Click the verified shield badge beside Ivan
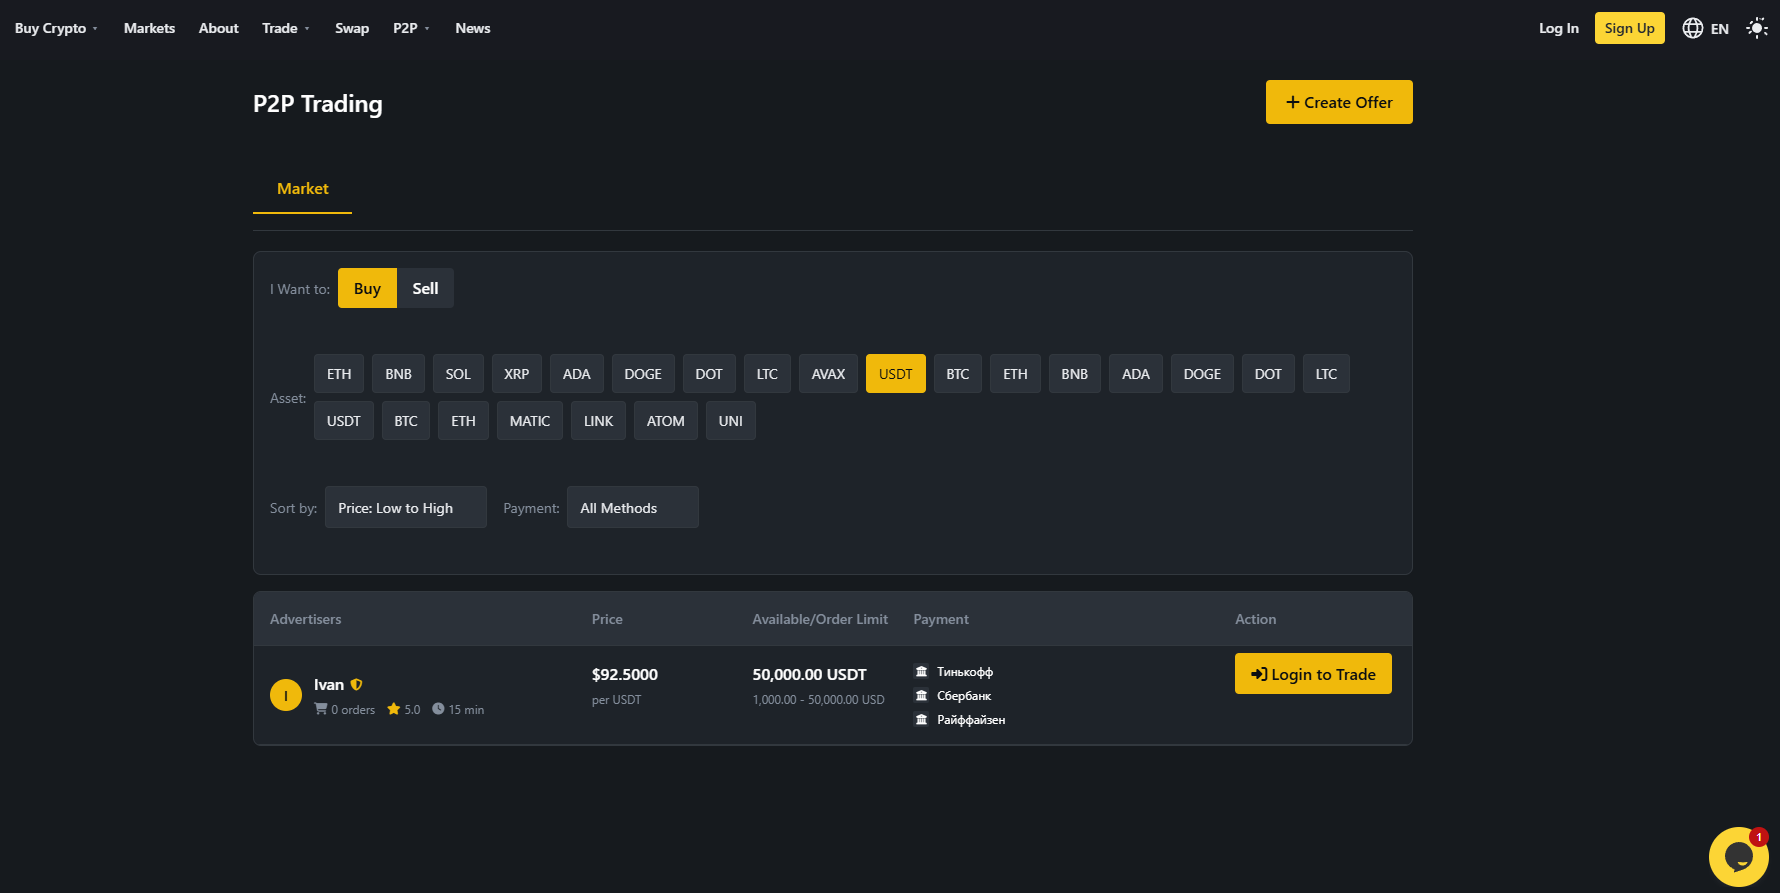This screenshot has height=893, width=1780. 357,685
